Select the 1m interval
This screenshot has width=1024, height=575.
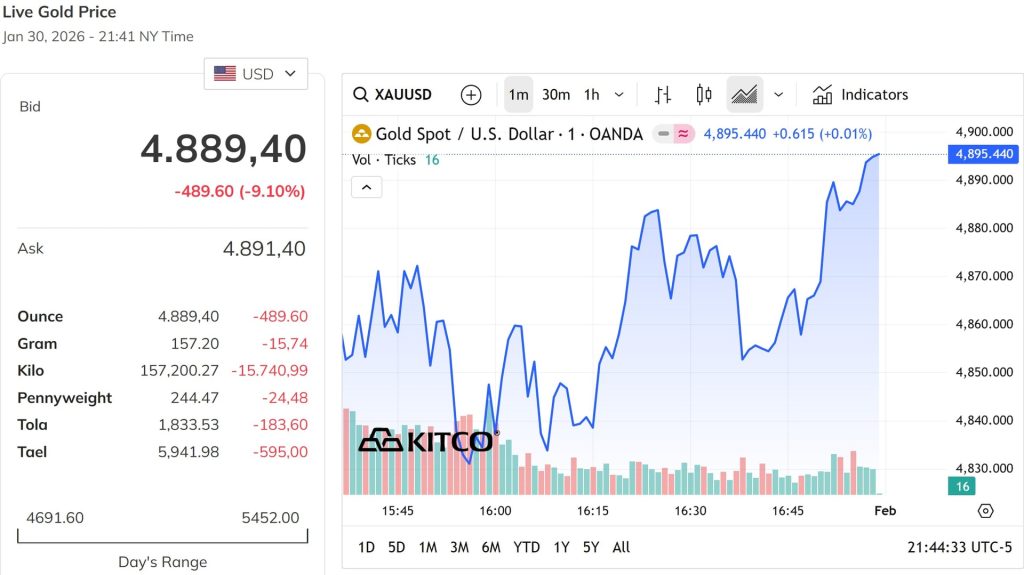coord(518,95)
